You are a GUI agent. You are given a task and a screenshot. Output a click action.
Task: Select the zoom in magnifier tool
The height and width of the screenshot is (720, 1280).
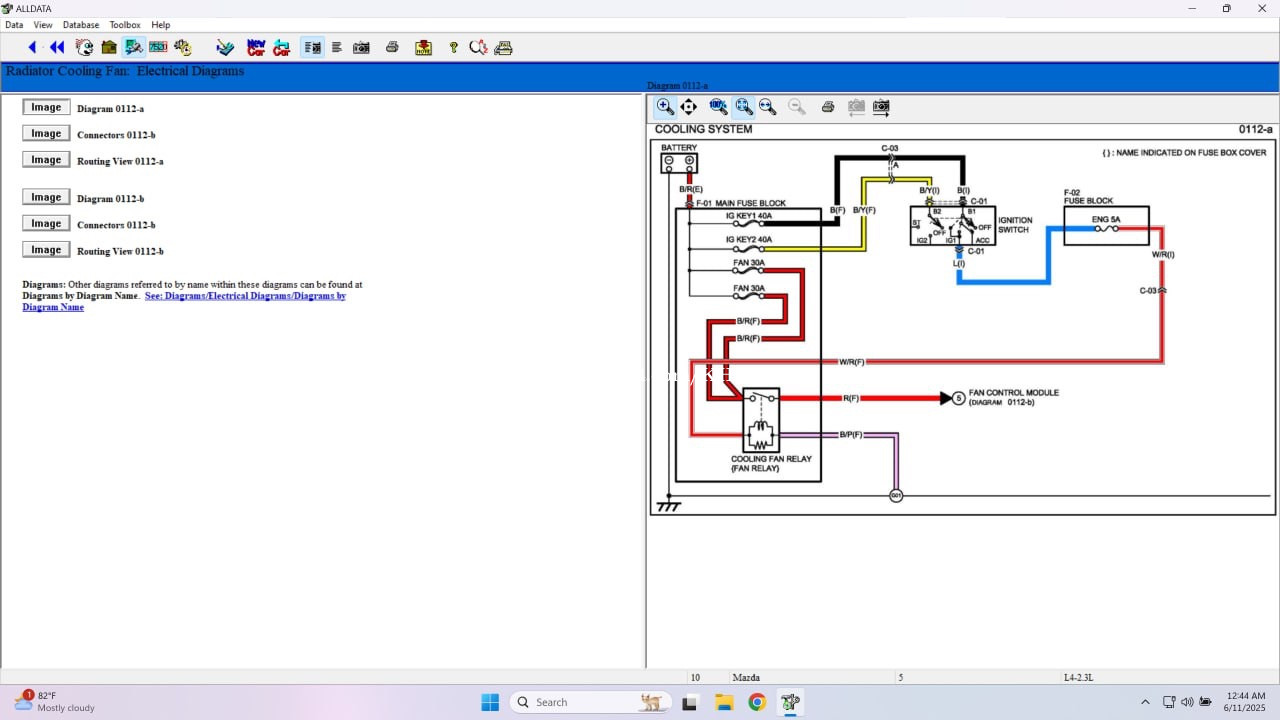(x=665, y=107)
